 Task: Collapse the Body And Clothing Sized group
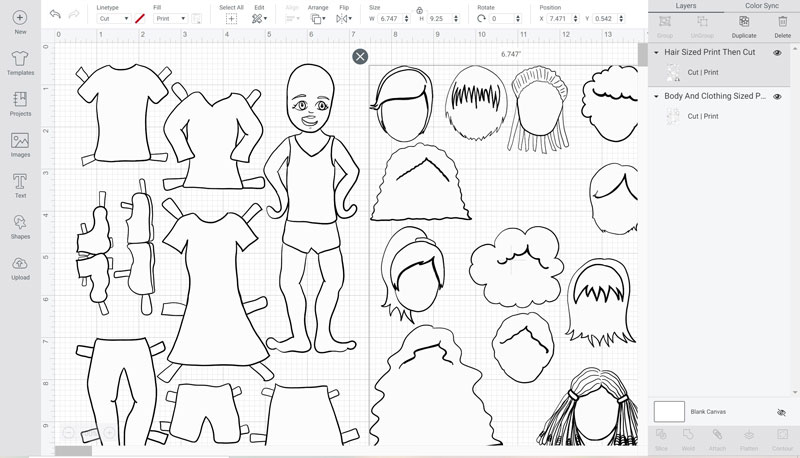(x=656, y=96)
